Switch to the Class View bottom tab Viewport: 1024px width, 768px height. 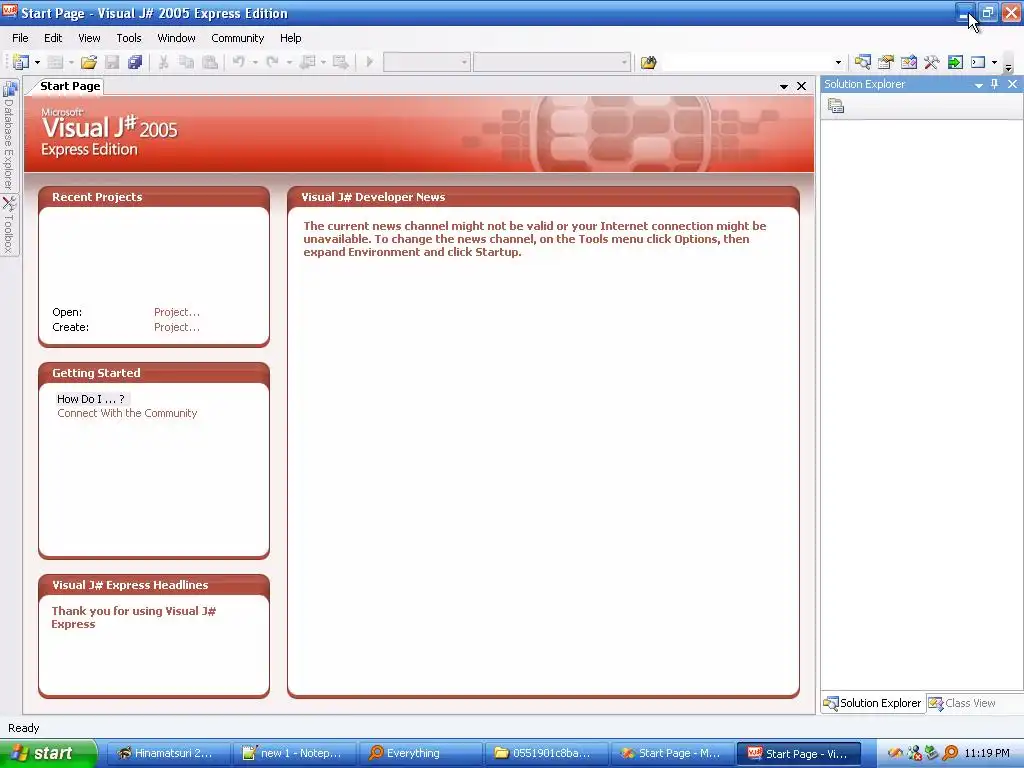(963, 703)
